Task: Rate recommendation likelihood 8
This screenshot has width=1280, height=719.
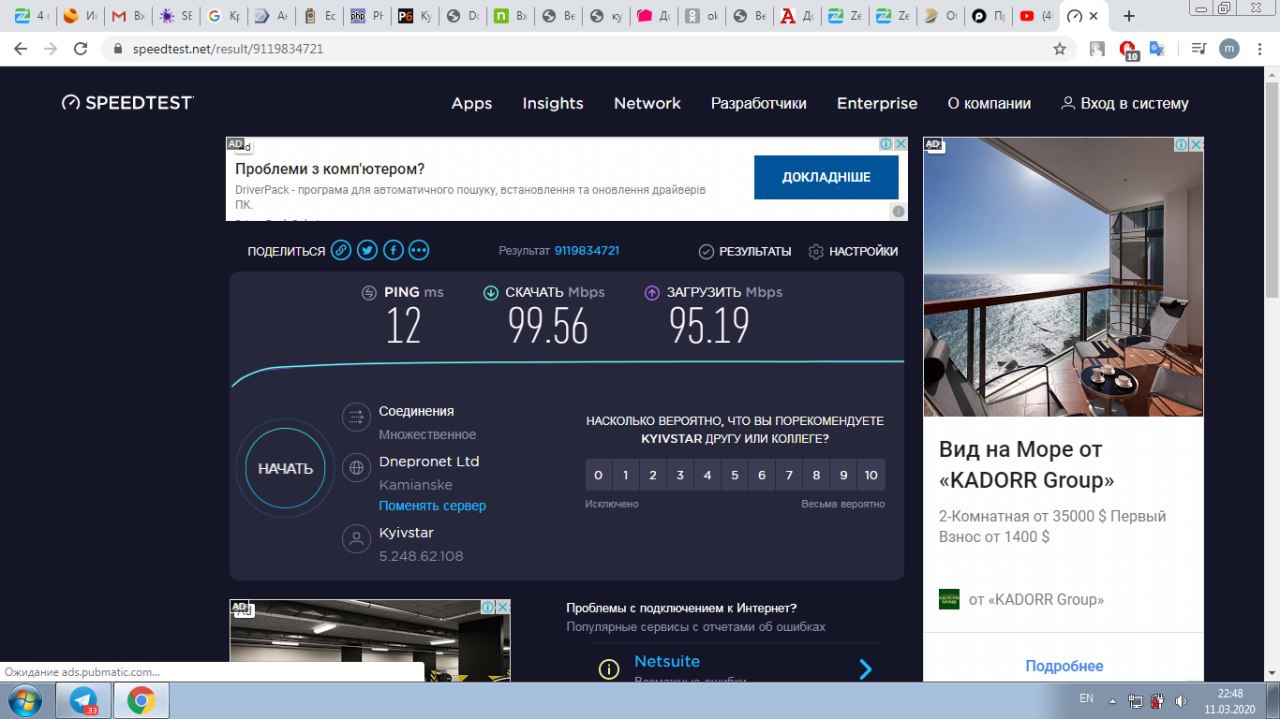Action: (x=816, y=475)
